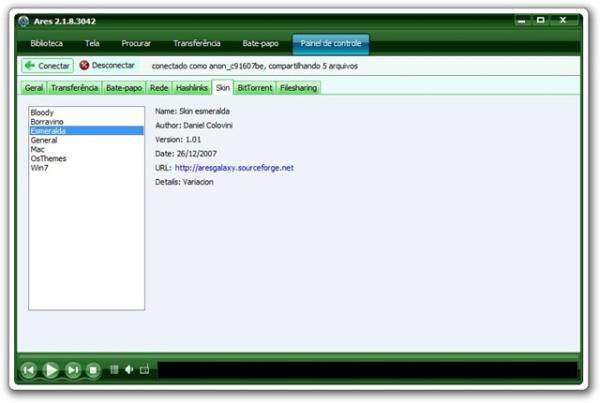This screenshot has height=403, width=600.
Task: Click the repeat icon beside the volume
Action: tap(144, 370)
